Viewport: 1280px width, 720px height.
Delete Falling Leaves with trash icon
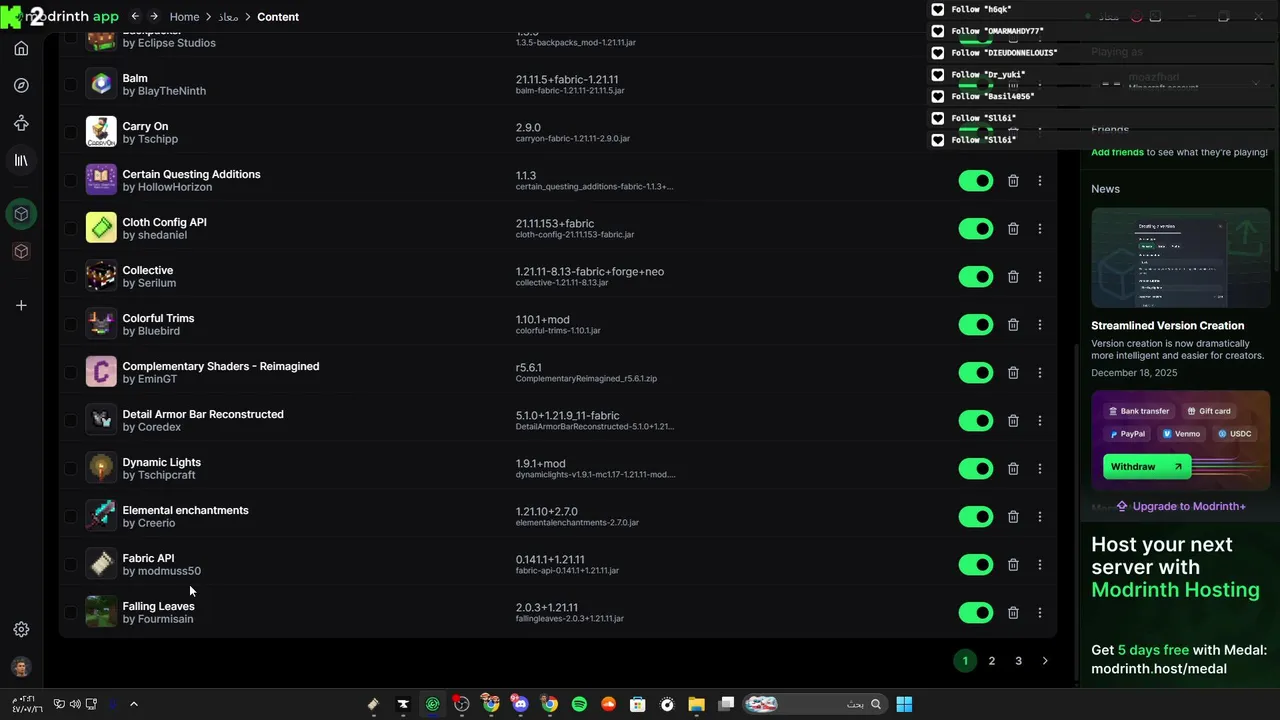(x=1013, y=612)
